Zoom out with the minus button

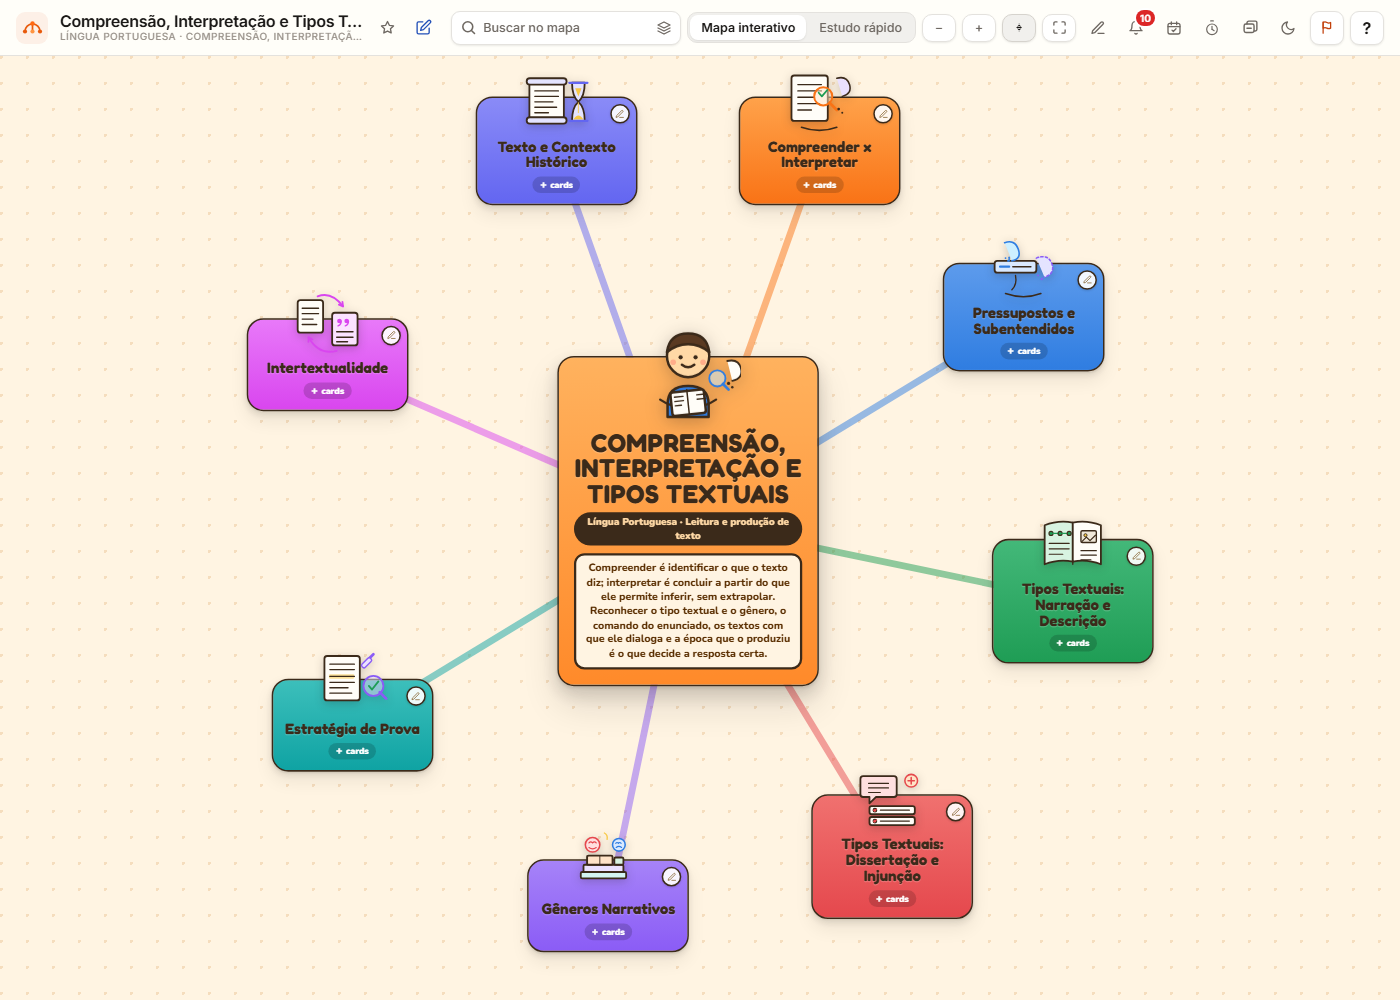939,28
